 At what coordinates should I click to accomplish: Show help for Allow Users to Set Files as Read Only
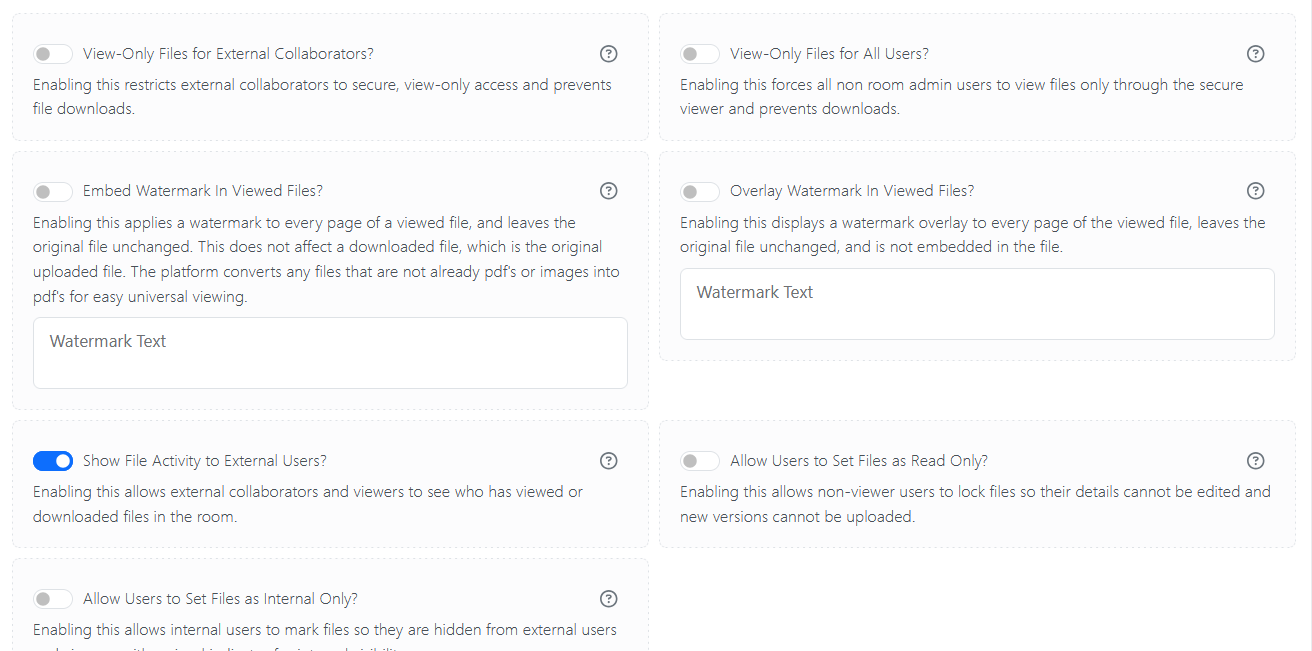coord(1256,461)
